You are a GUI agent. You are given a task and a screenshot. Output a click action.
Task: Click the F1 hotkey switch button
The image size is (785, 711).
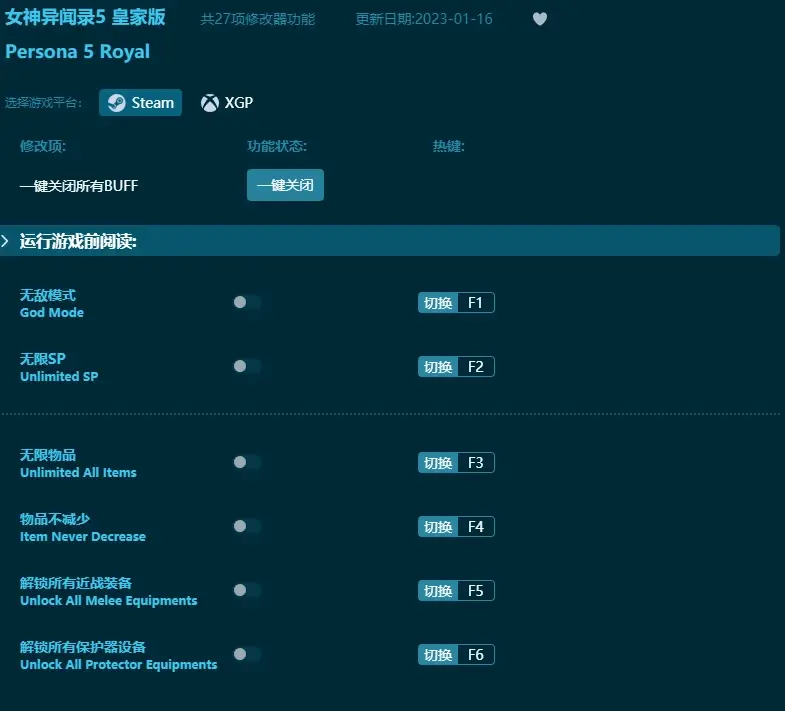point(456,302)
